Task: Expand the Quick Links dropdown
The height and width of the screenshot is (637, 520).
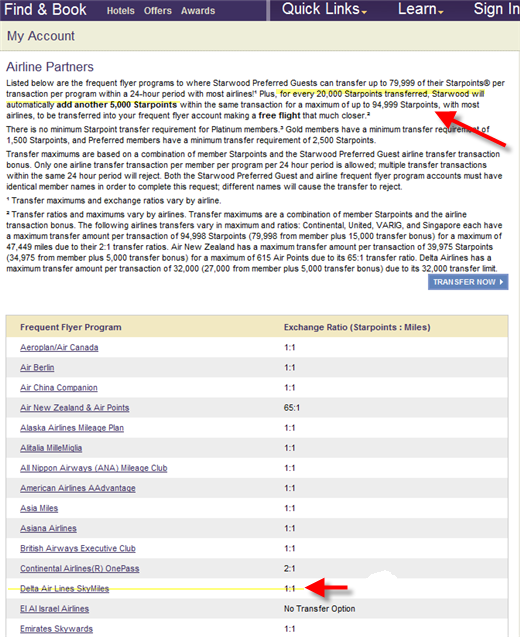Action: point(324,9)
